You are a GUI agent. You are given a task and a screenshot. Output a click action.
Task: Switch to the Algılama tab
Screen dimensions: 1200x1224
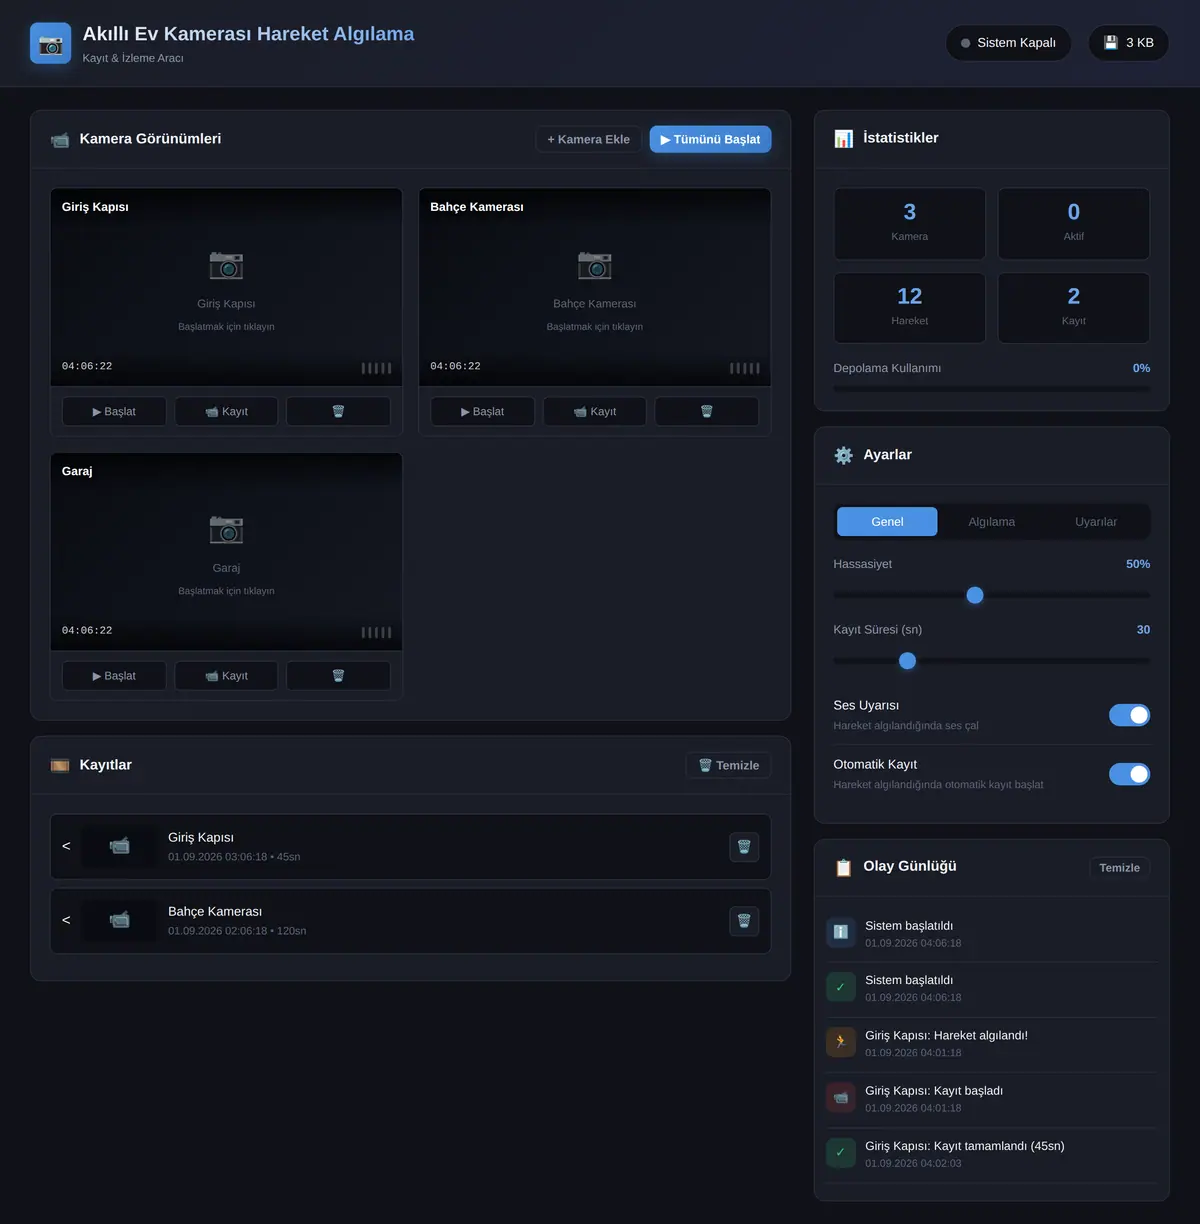(x=992, y=522)
